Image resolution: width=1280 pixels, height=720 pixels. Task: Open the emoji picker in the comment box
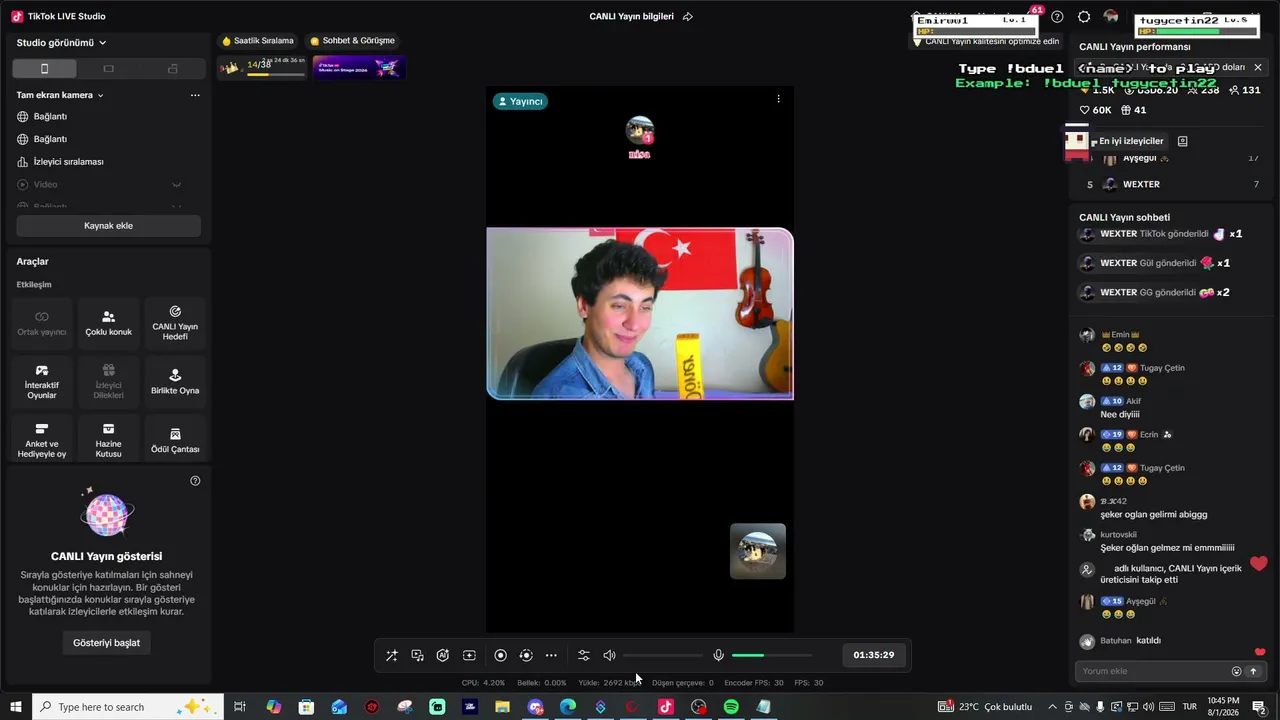click(1237, 671)
